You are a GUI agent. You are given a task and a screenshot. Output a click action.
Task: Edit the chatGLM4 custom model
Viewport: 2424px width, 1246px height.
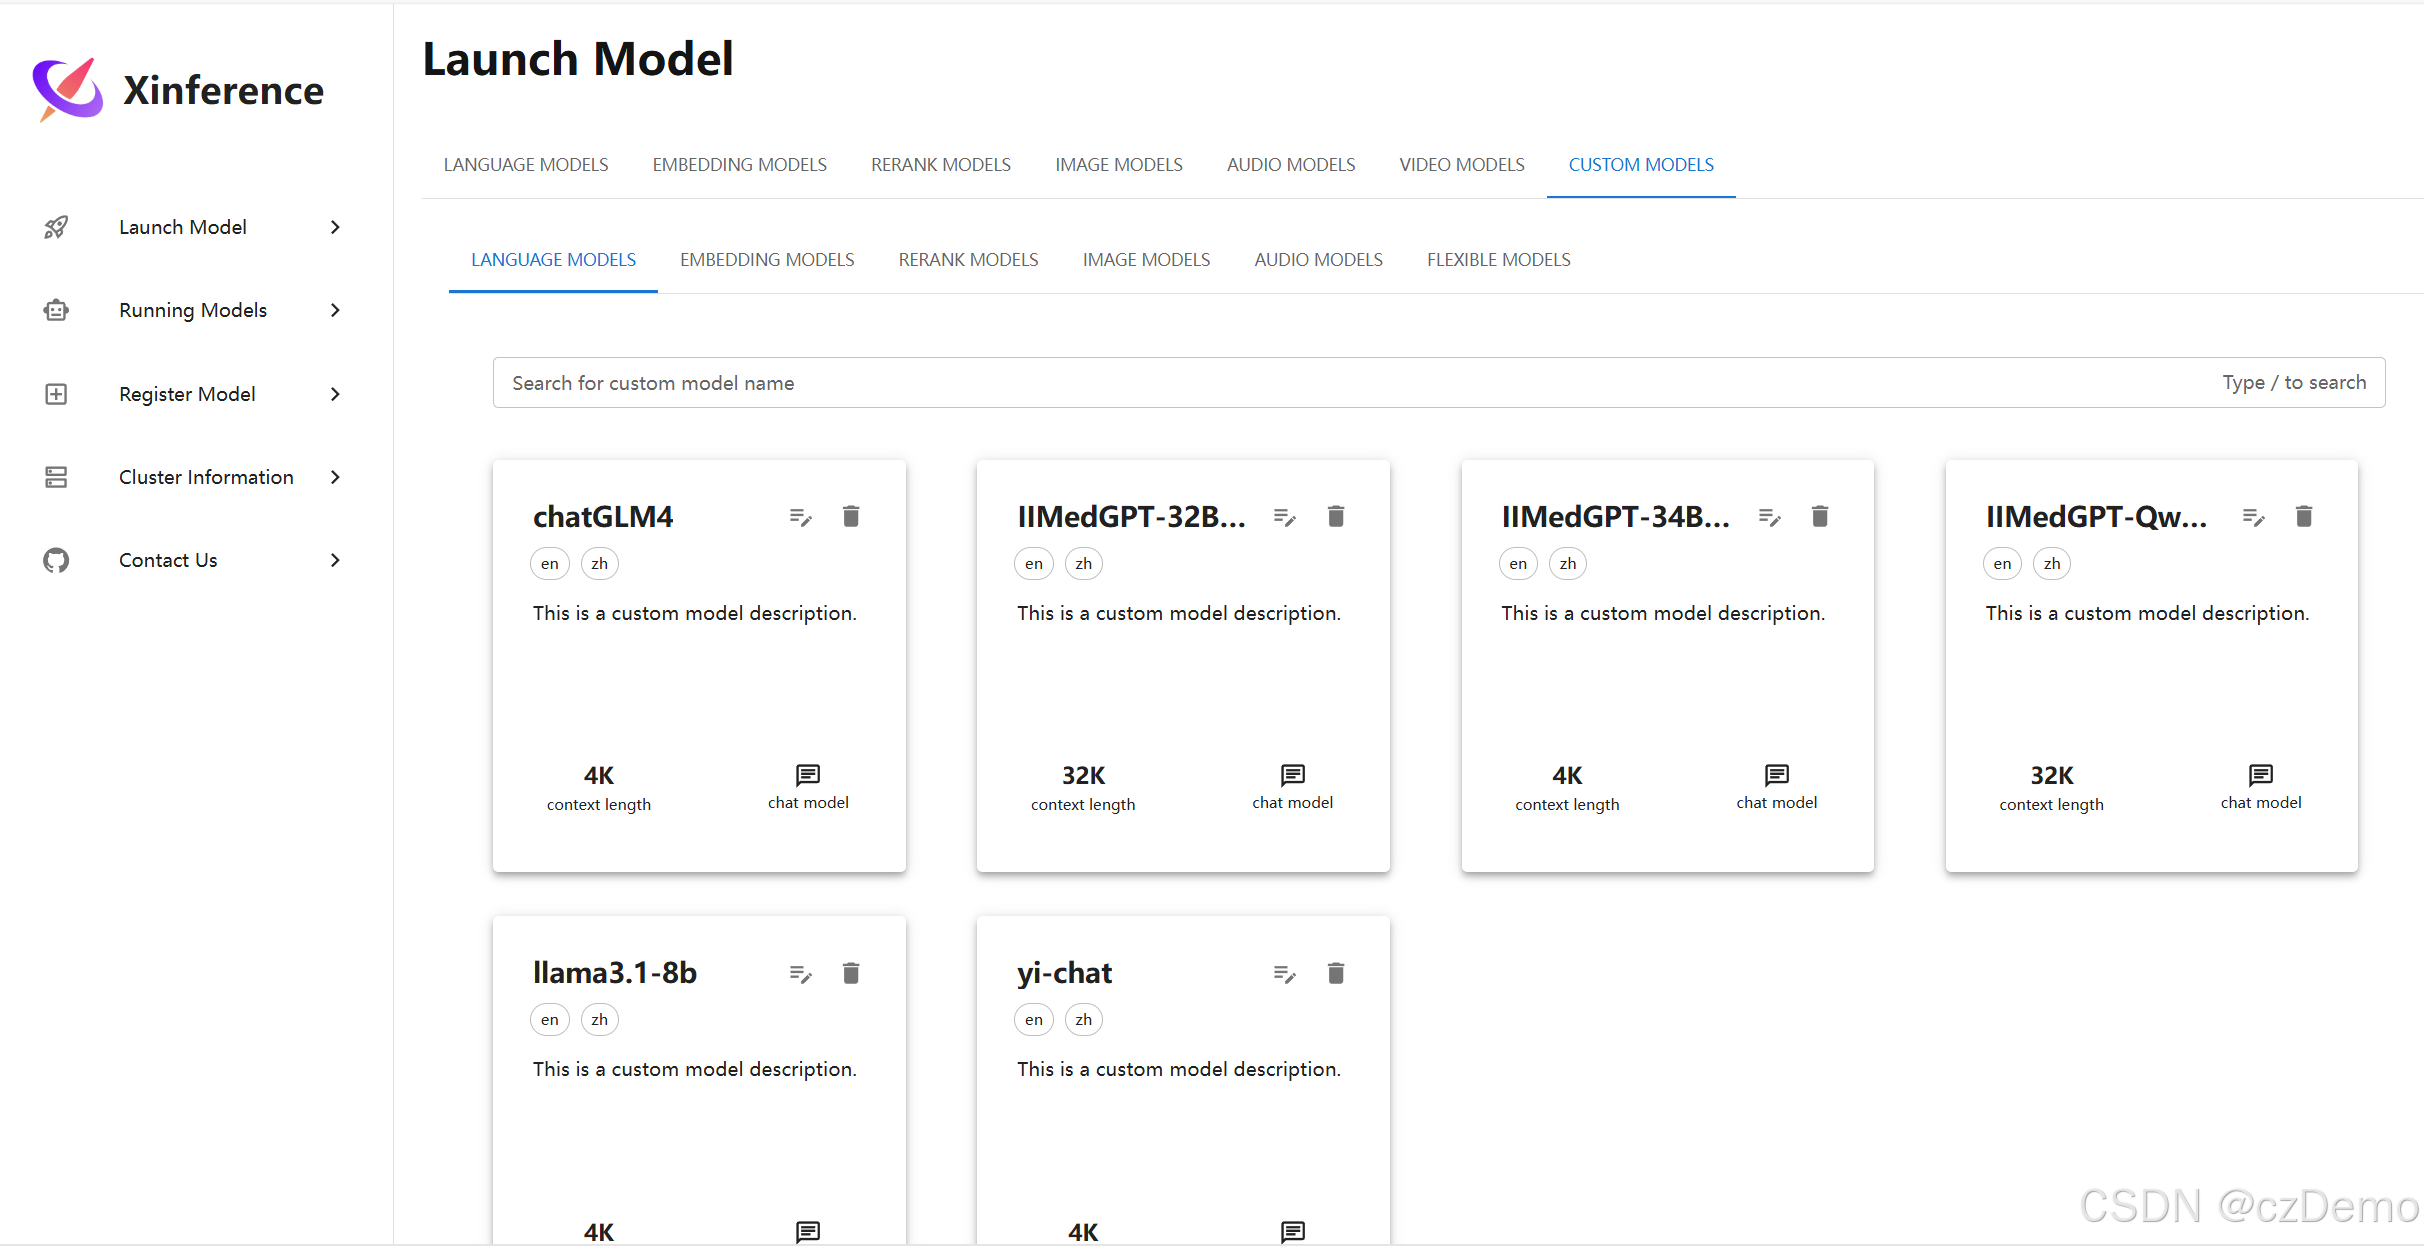pyautogui.click(x=800, y=517)
